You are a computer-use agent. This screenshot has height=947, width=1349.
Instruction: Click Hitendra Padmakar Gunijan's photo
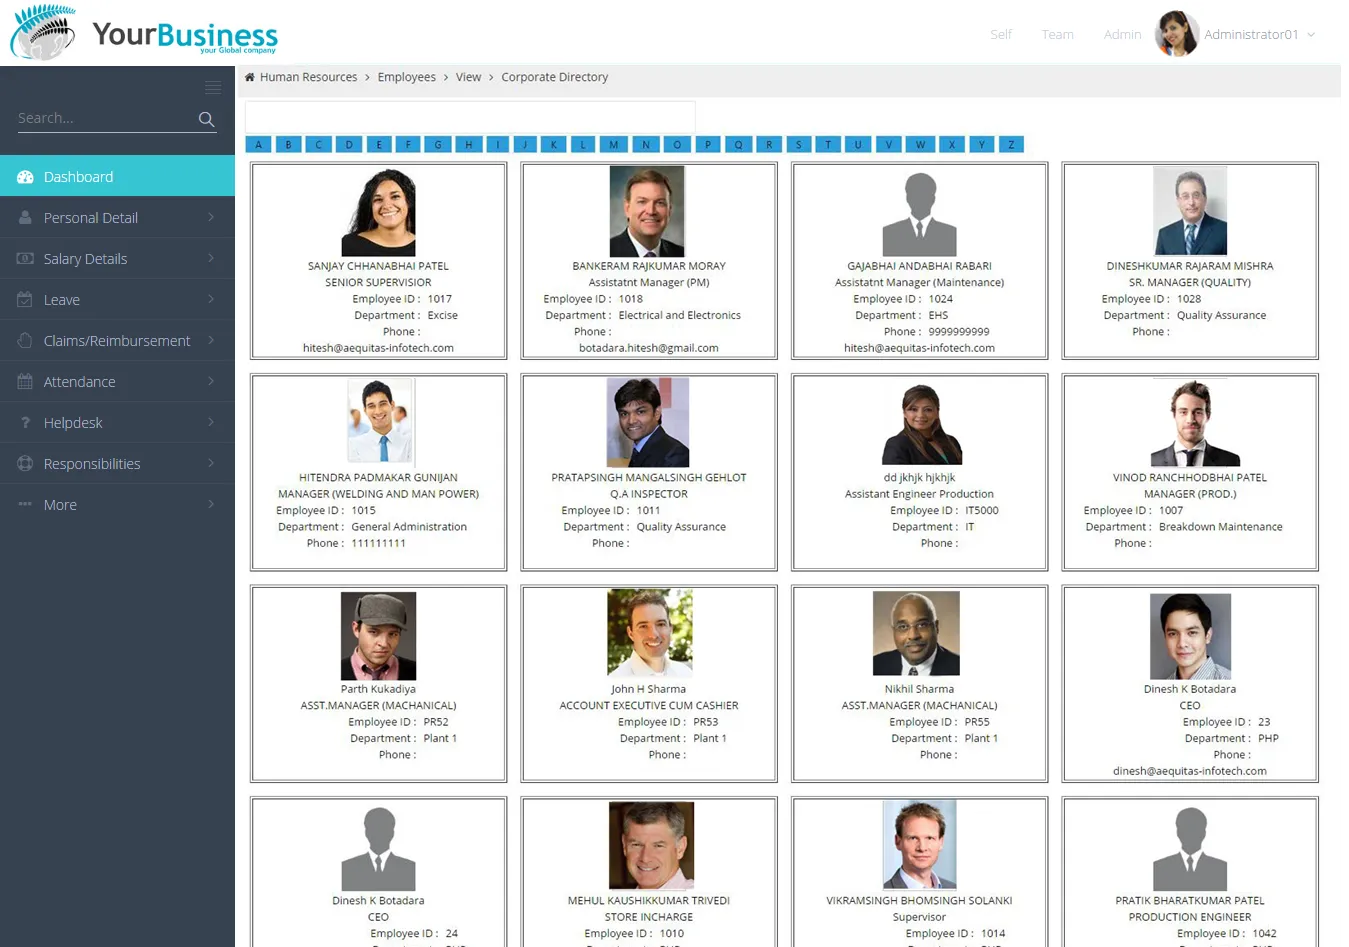[380, 421]
